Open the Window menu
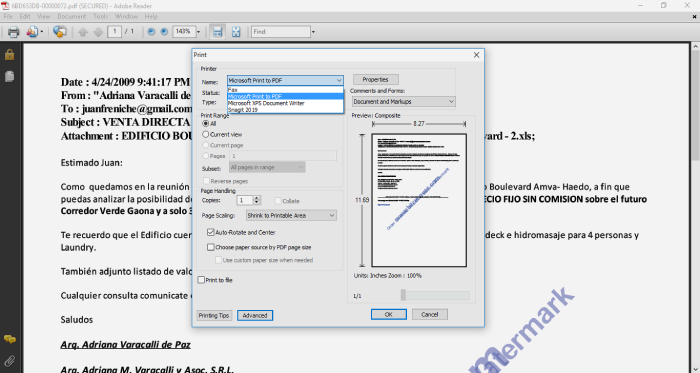The width and height of the screenshot is (700, 373). coord(126,17)
